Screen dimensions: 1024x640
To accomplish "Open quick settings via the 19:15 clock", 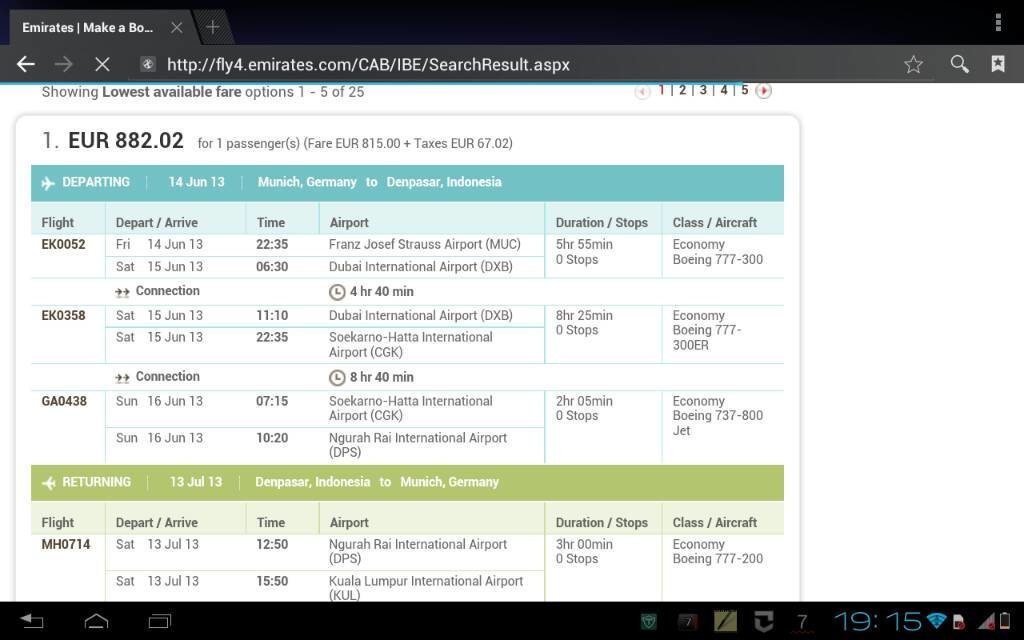I will (877, 621).
